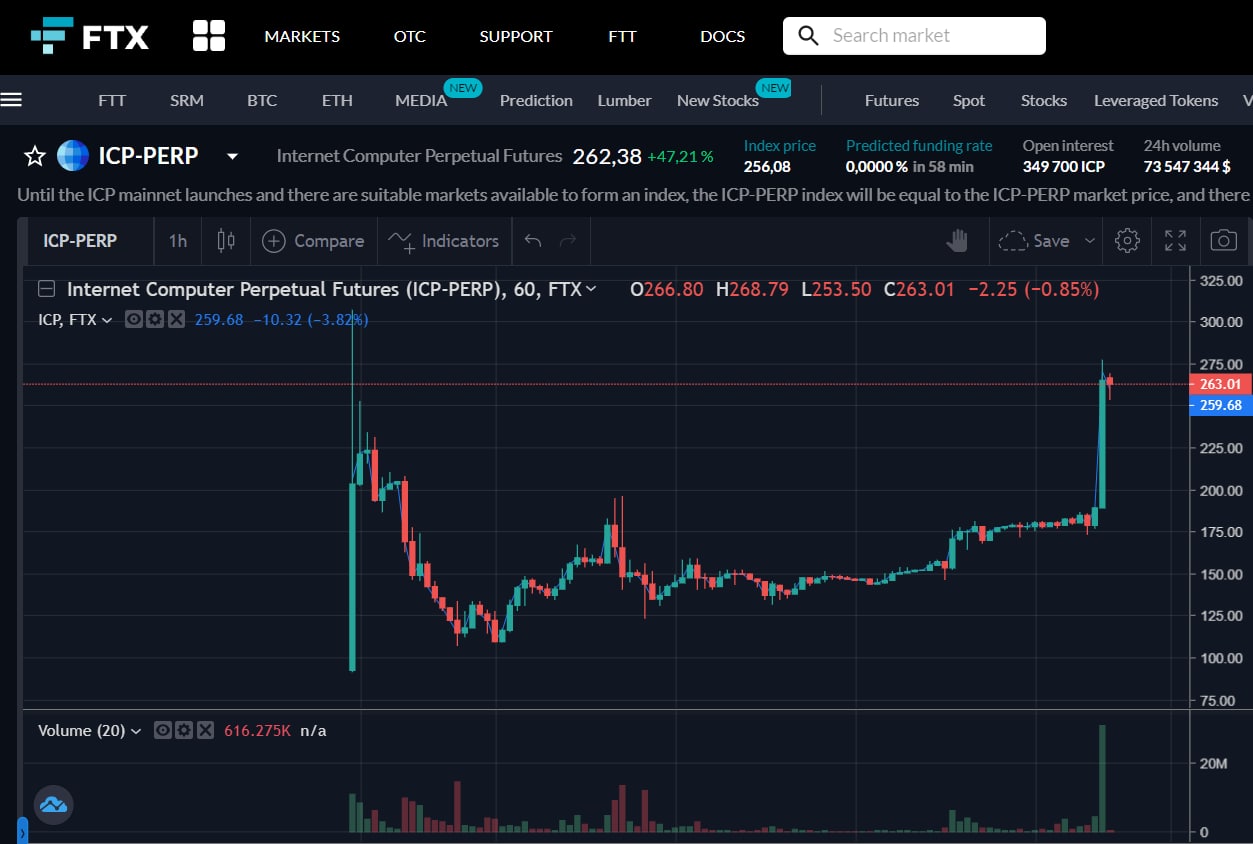1253x844 pixels.
Task: Remove ICP, FTX overlay with X
Action: [176, 320]
